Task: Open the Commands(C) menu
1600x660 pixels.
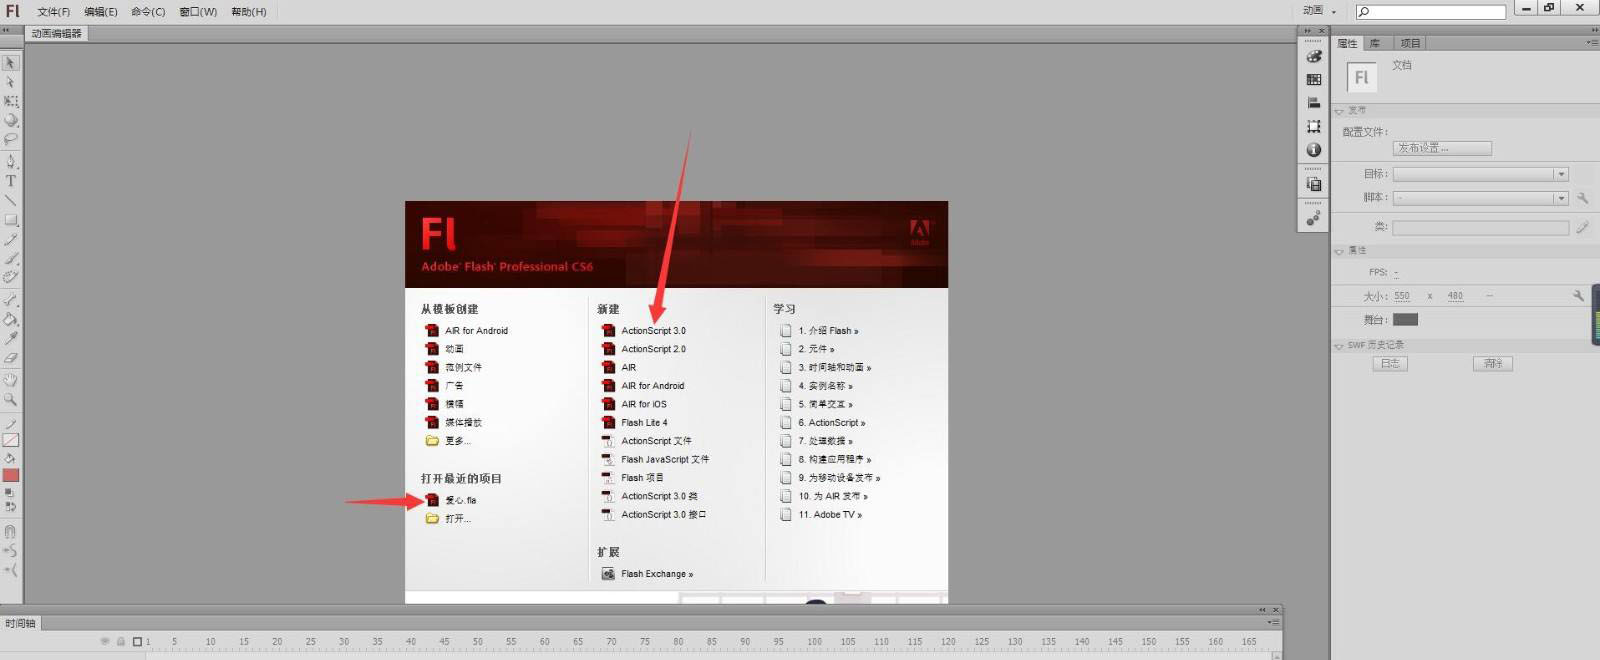Action: point(148,12)
